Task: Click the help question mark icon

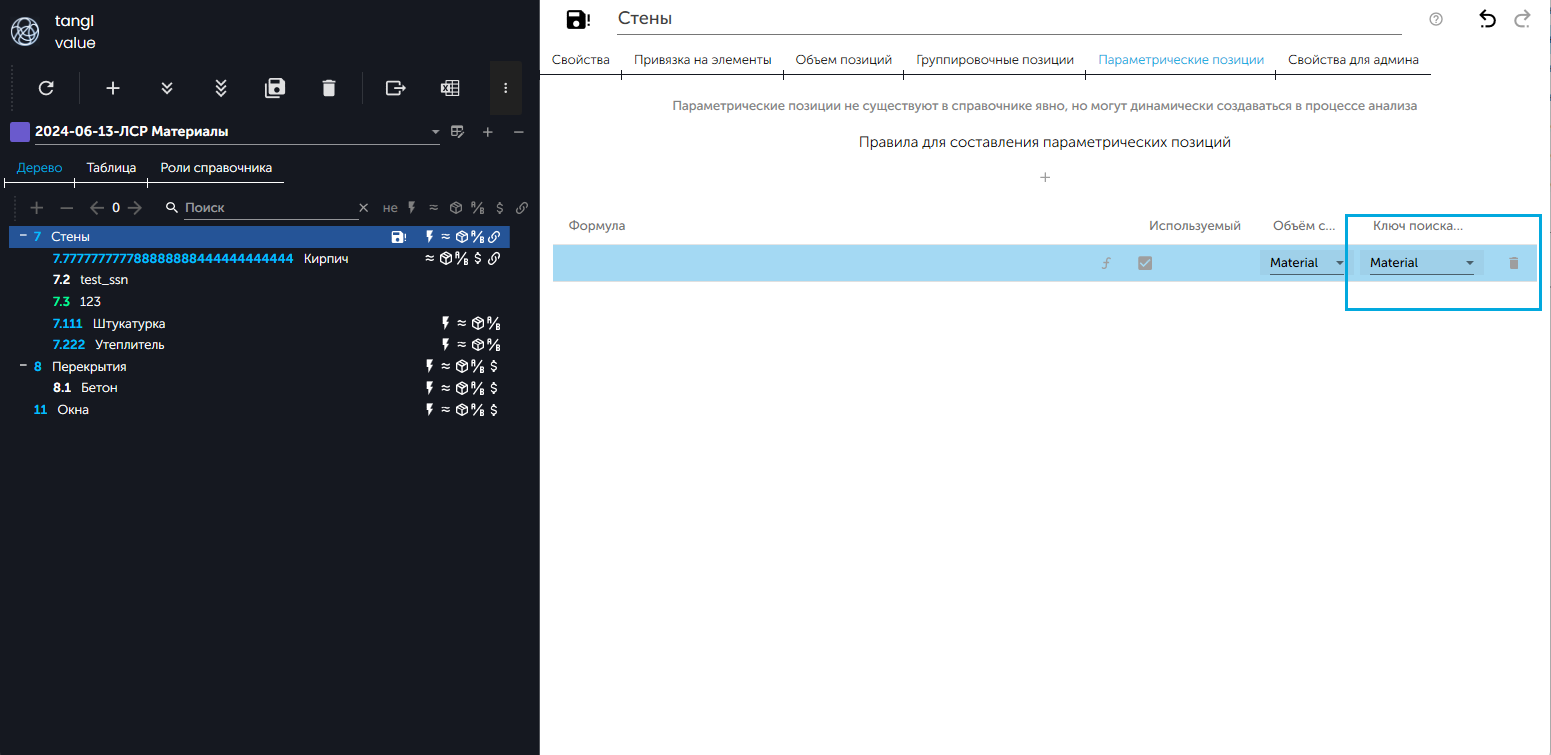Action: [x=1436, y=19]
